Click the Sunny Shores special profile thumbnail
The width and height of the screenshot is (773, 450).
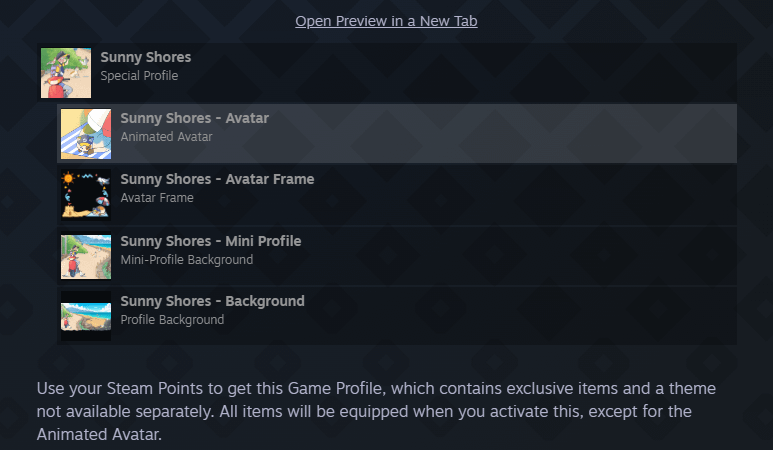[x=66, y=73]
